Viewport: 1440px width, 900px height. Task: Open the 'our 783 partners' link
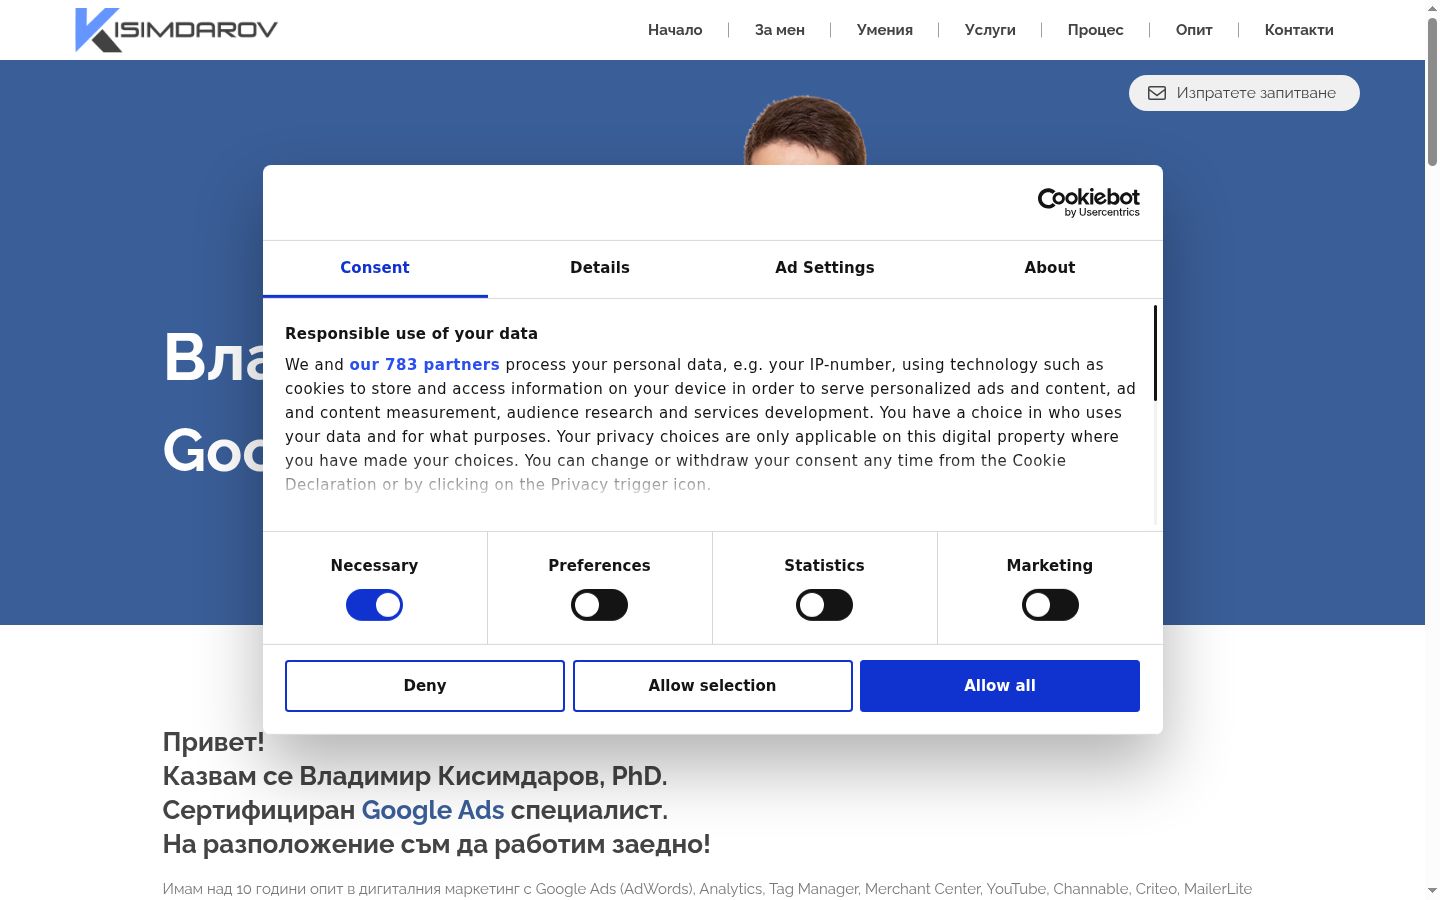click(x=424, y=365)
